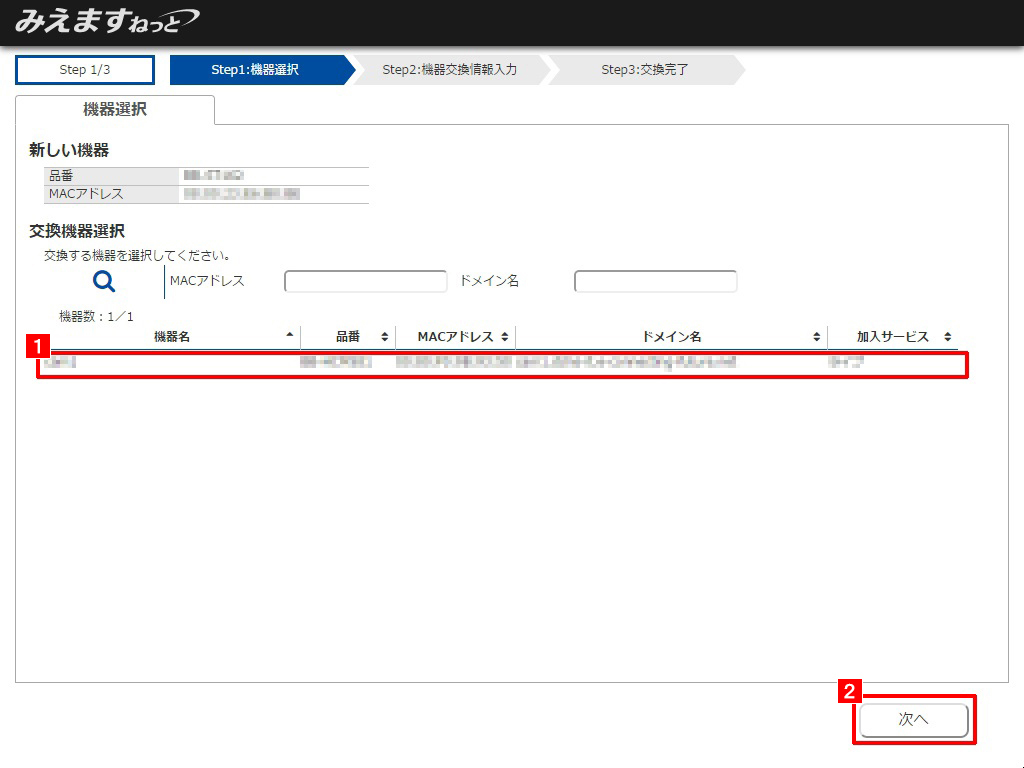
Task: Click the みえますねっと logo
Action: point(106,21)
